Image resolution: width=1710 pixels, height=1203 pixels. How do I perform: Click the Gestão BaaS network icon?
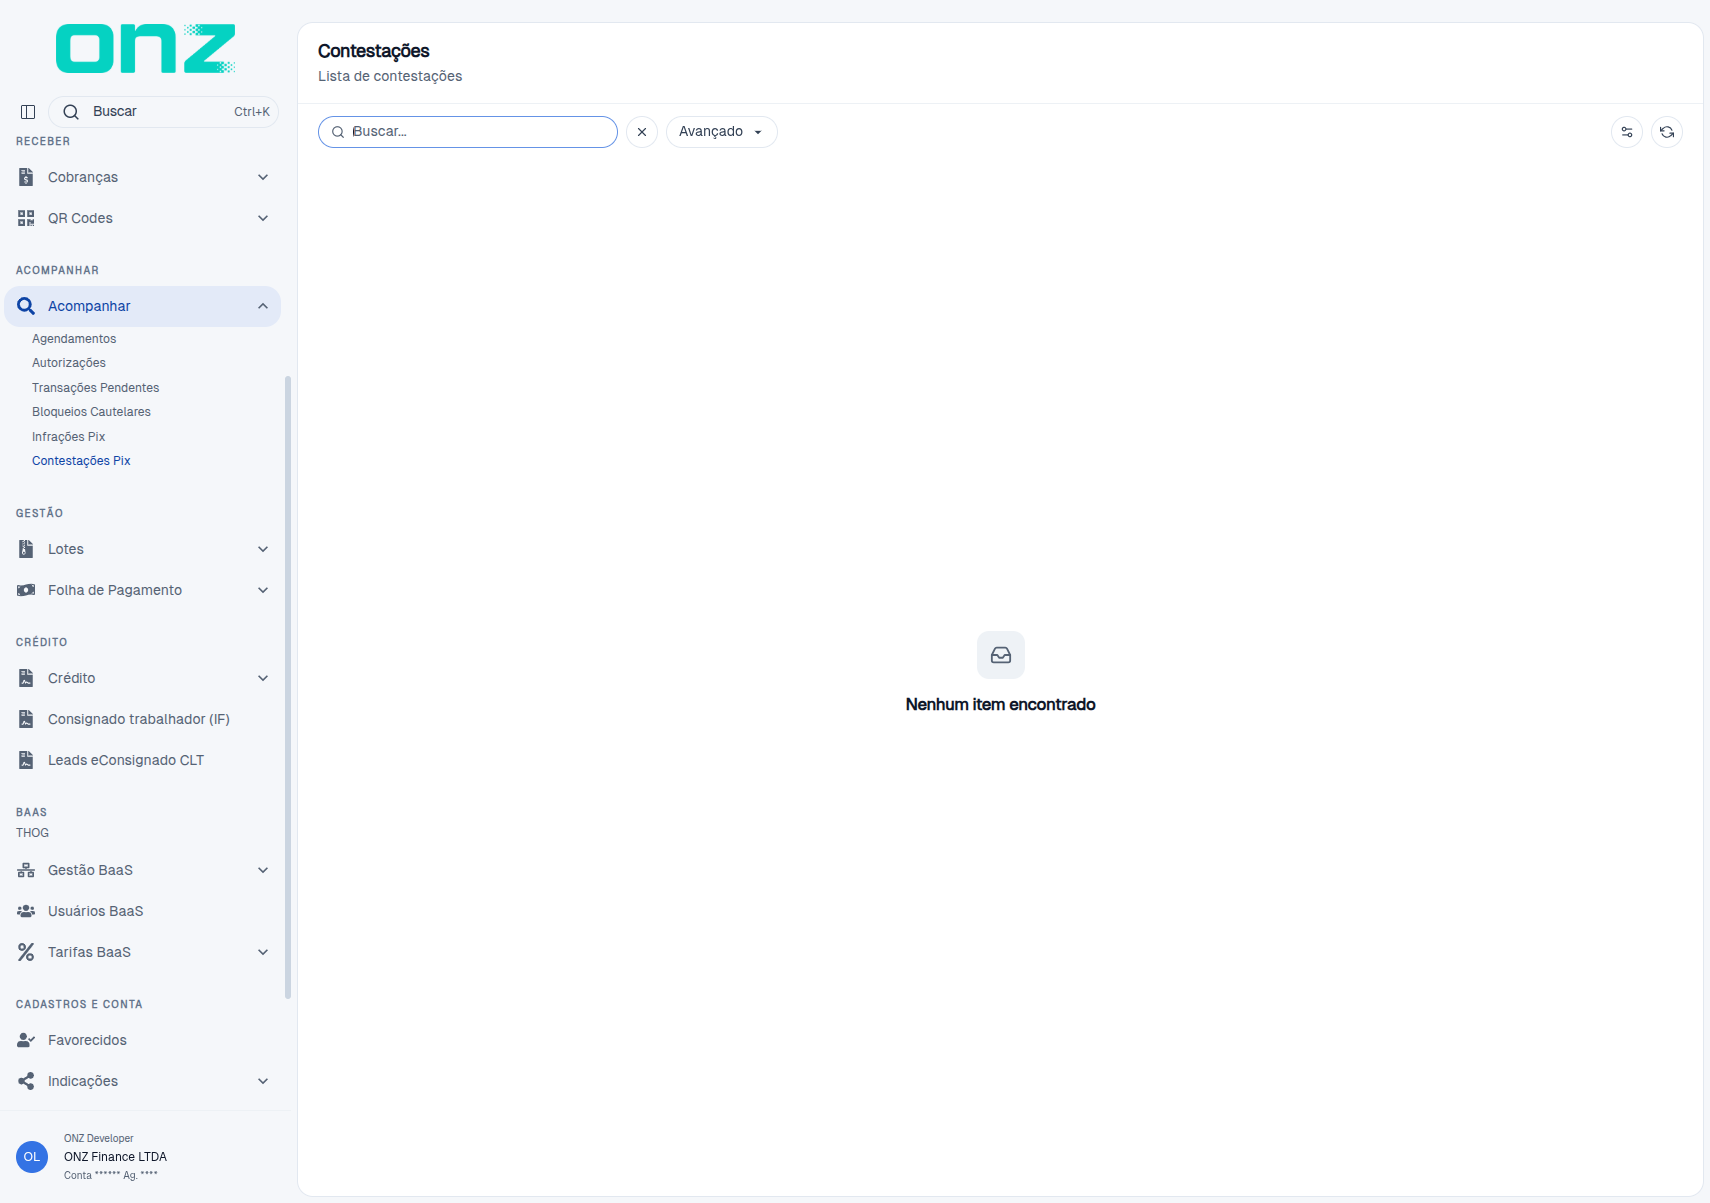(x=26, y=870)
